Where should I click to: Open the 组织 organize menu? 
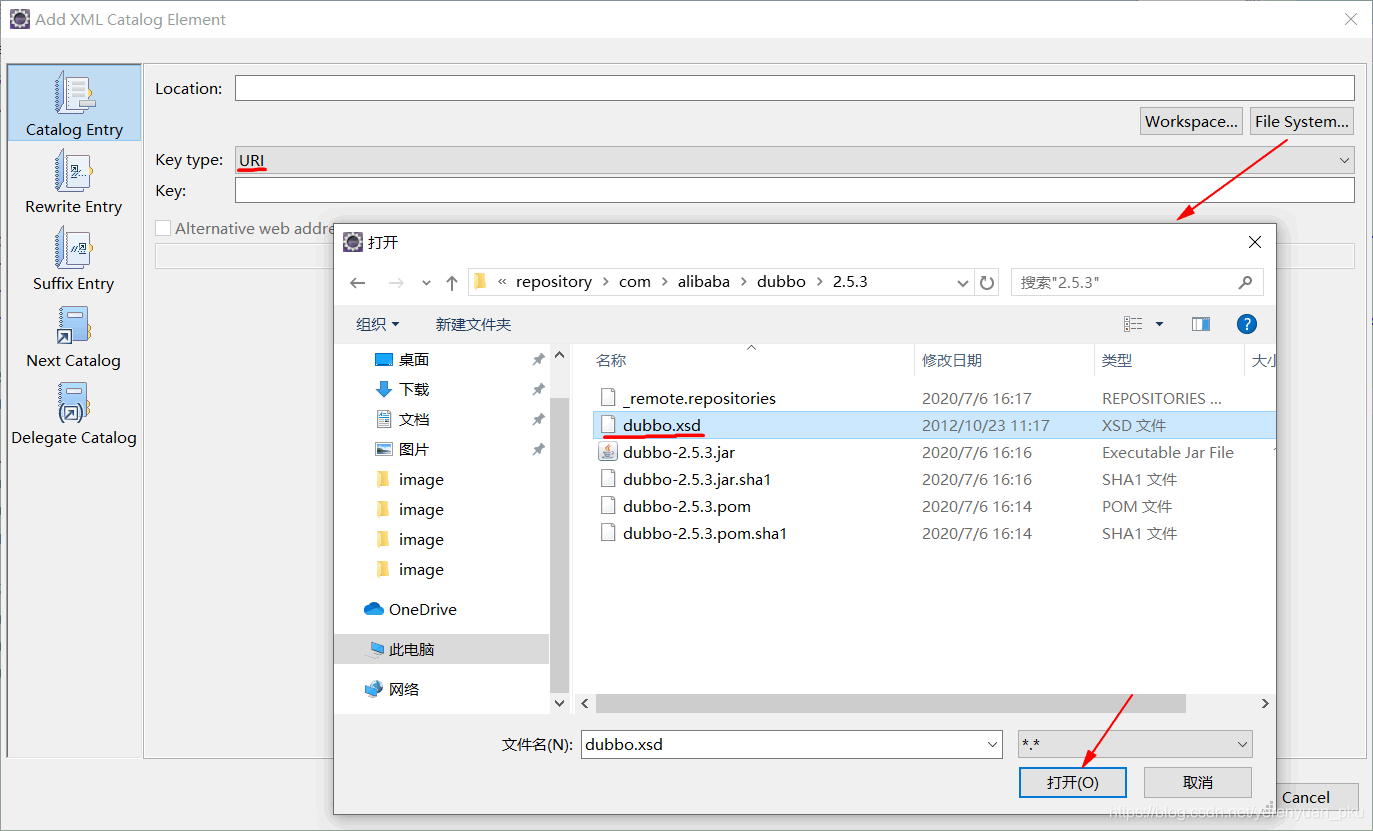[377, 324]
